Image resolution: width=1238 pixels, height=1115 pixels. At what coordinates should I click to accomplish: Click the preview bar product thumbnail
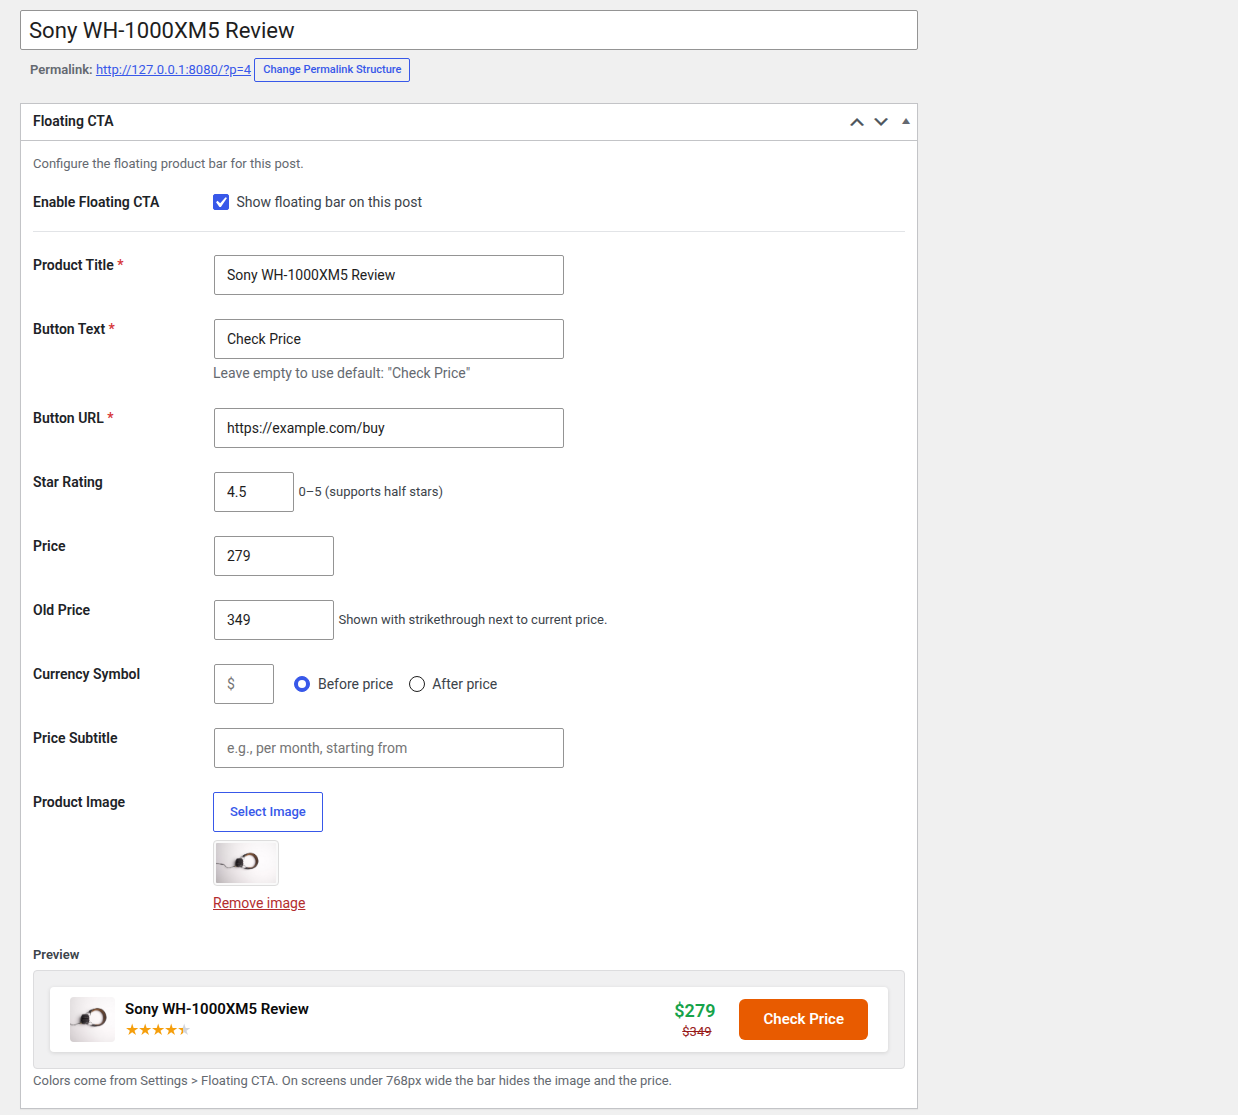coord(92,1019)
